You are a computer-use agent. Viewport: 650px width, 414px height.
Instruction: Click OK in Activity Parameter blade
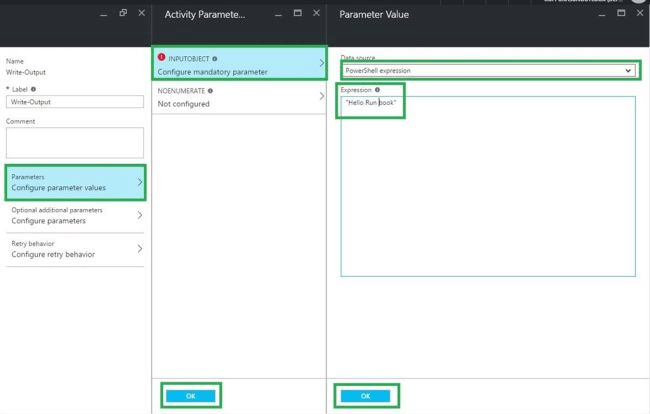[x=191, y=396]
